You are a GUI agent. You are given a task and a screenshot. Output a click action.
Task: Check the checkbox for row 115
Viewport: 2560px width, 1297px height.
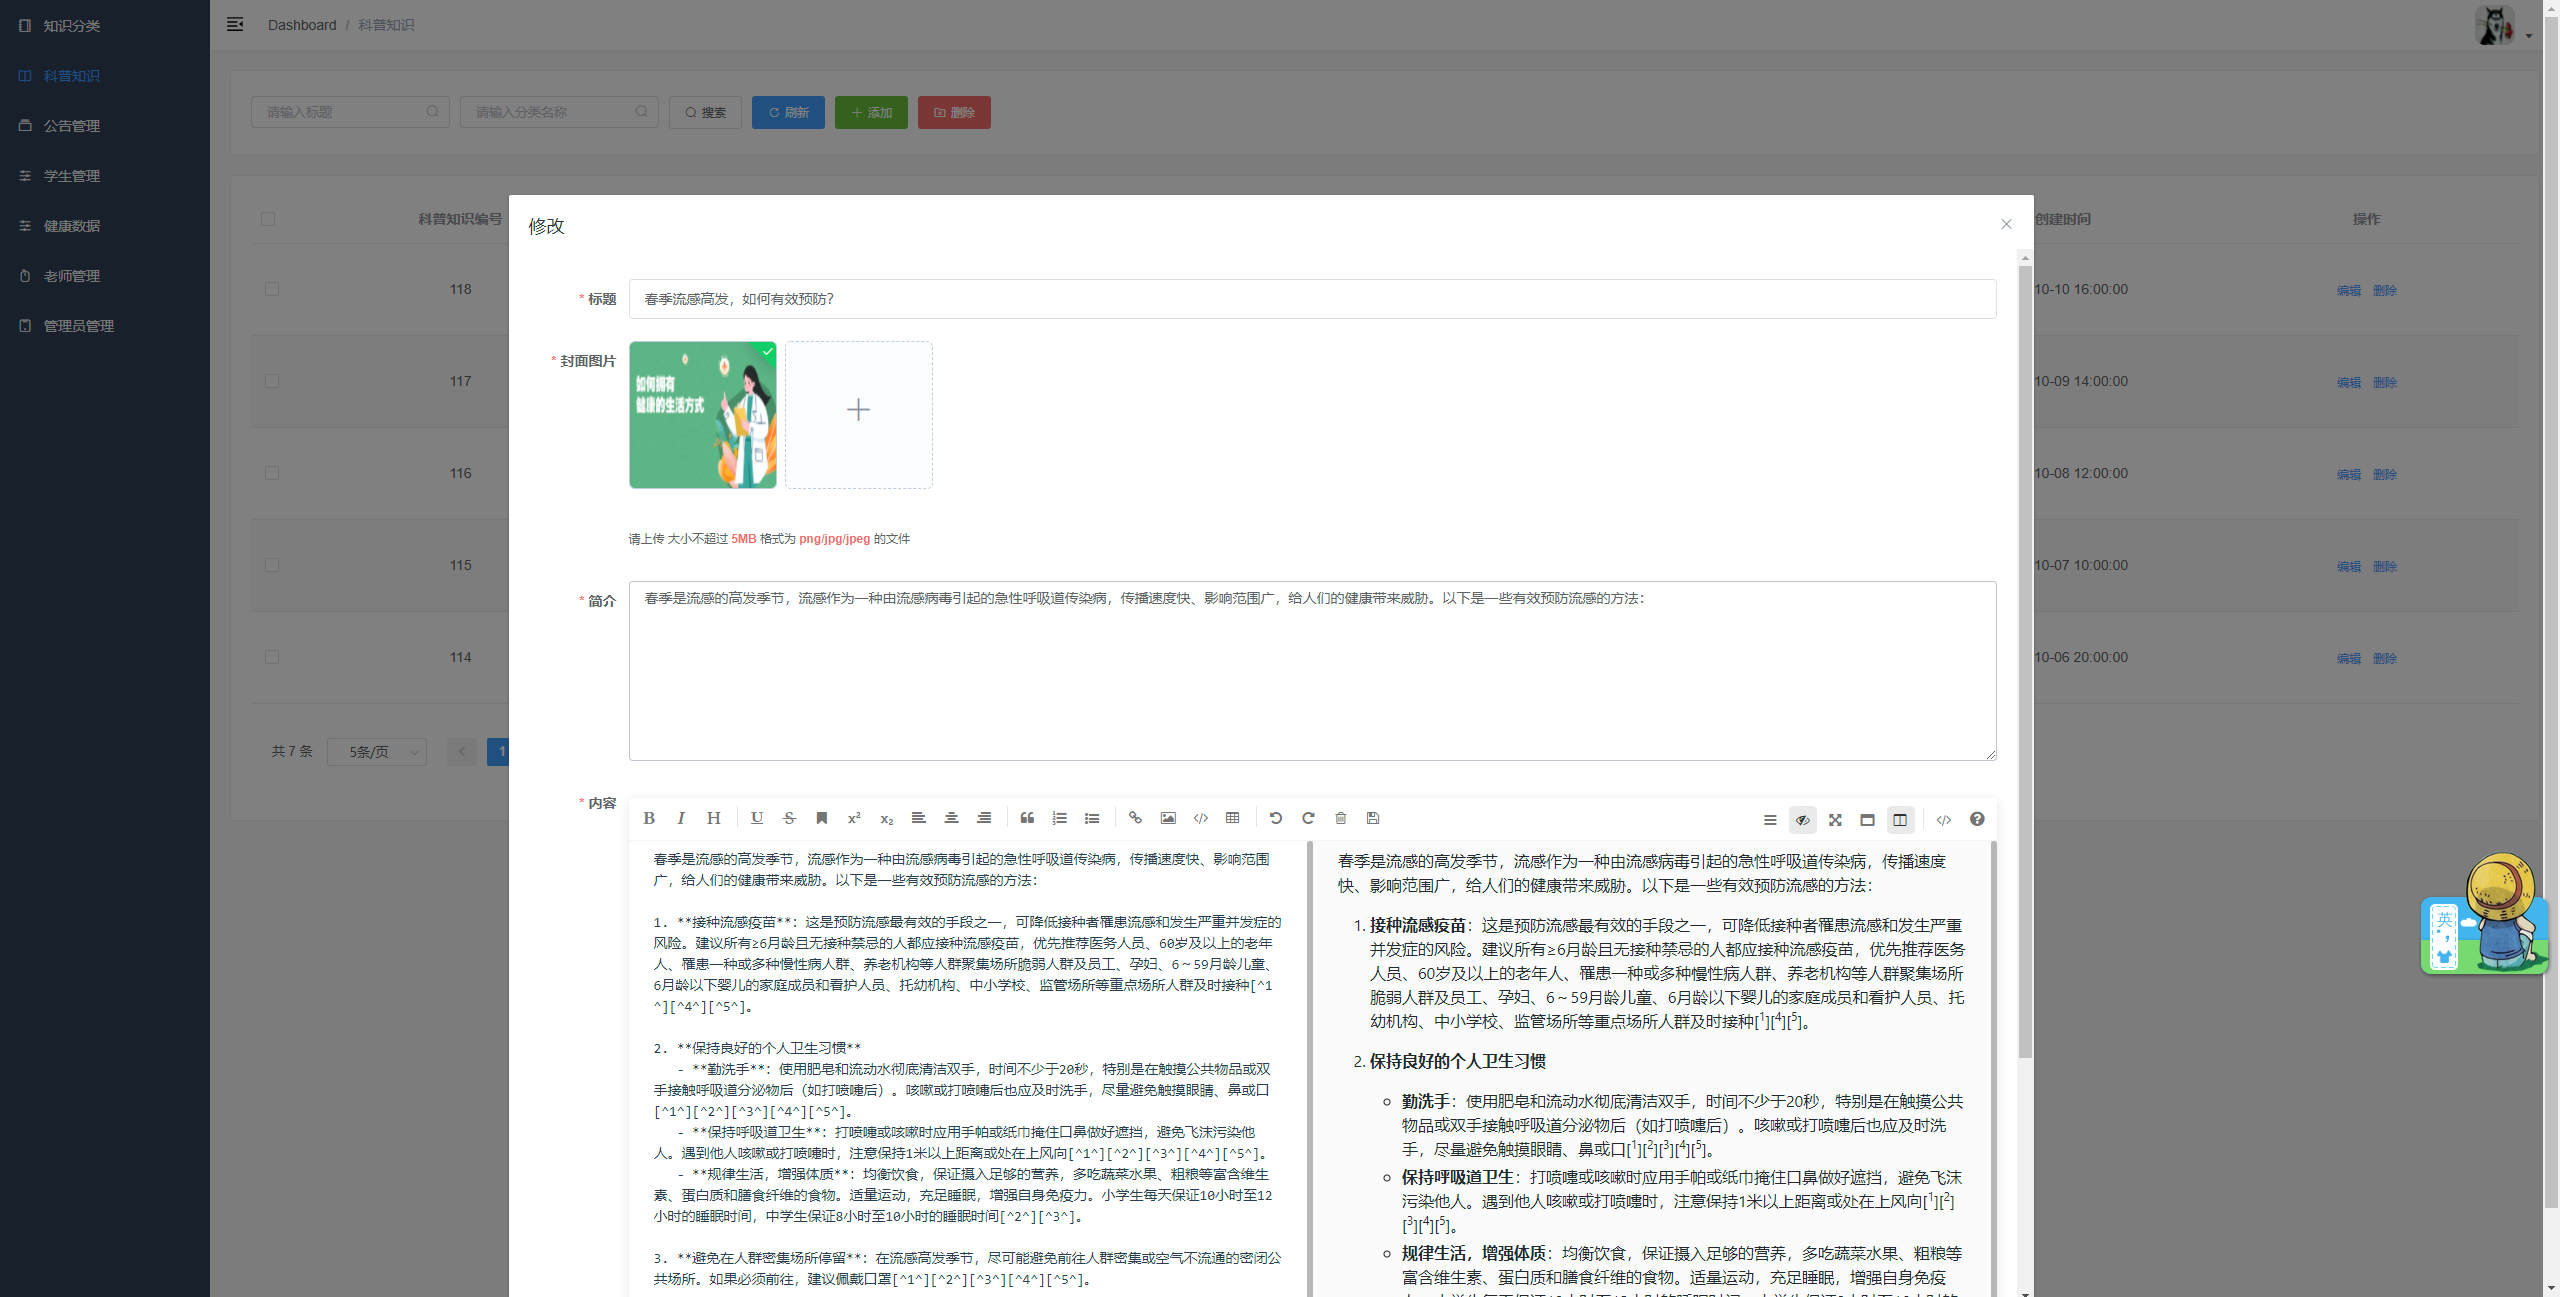point(272,565)
